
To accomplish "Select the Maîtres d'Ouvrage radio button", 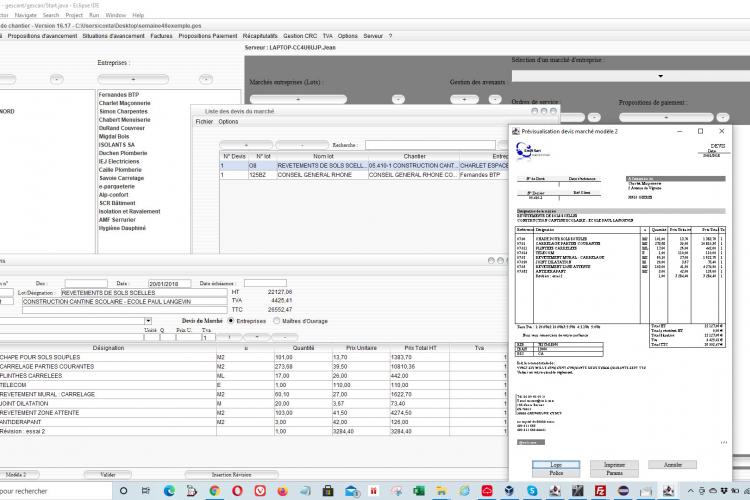I will pos(276,321).
